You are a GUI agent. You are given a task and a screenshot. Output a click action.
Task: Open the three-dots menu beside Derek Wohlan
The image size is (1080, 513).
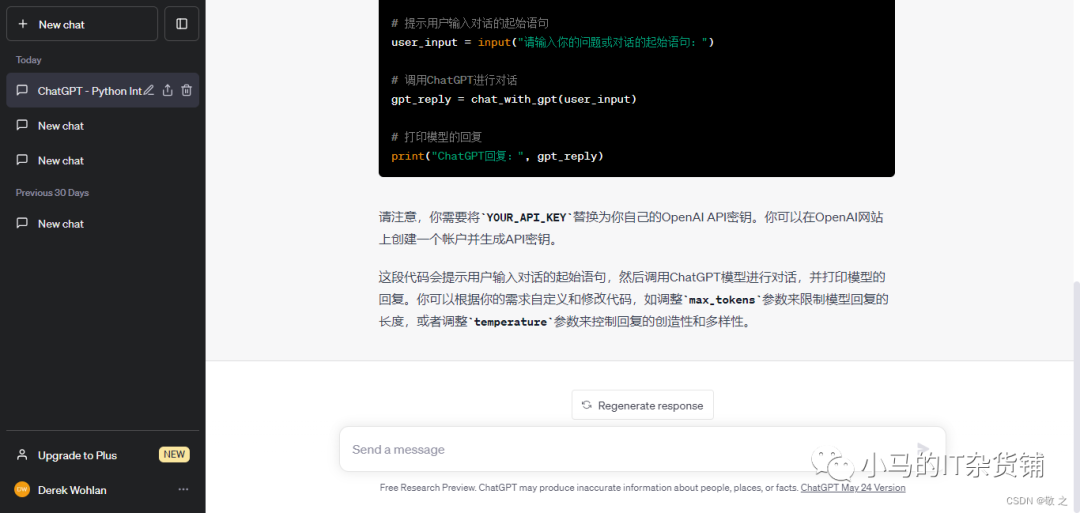[183, 490]
